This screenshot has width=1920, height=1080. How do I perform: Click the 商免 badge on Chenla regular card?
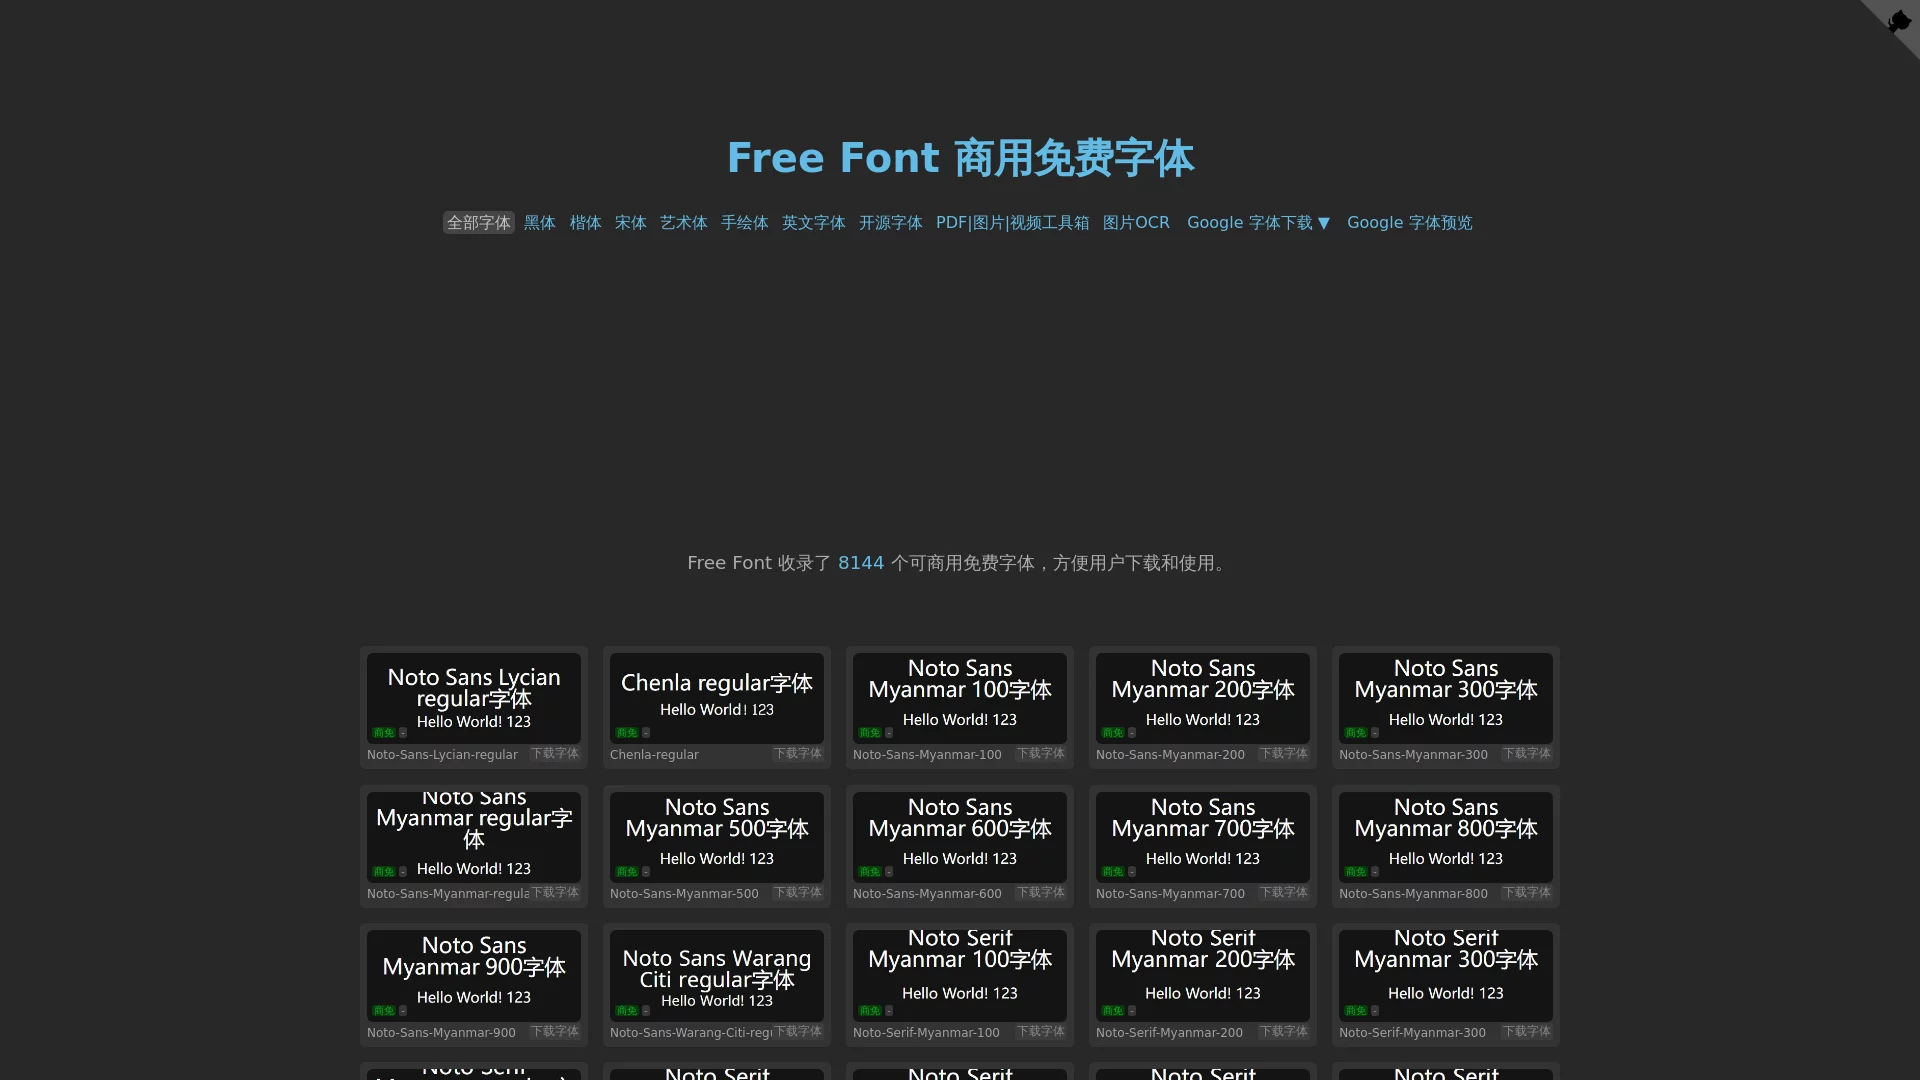click(x=627, y=732)
